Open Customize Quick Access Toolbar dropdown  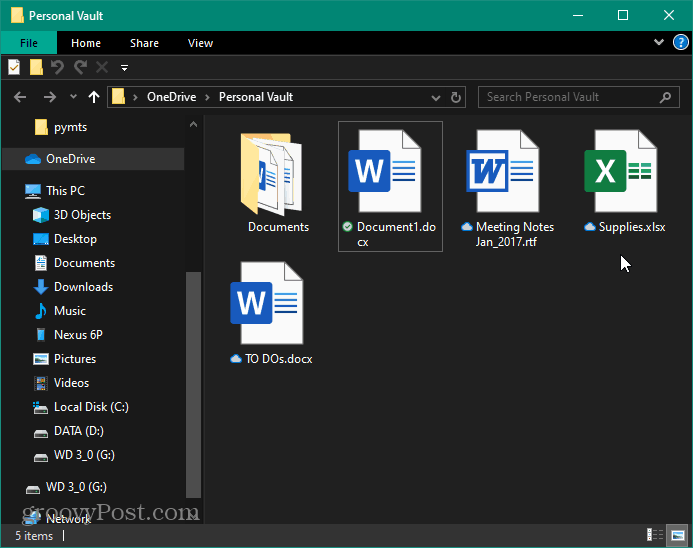[x=125, y=68]
